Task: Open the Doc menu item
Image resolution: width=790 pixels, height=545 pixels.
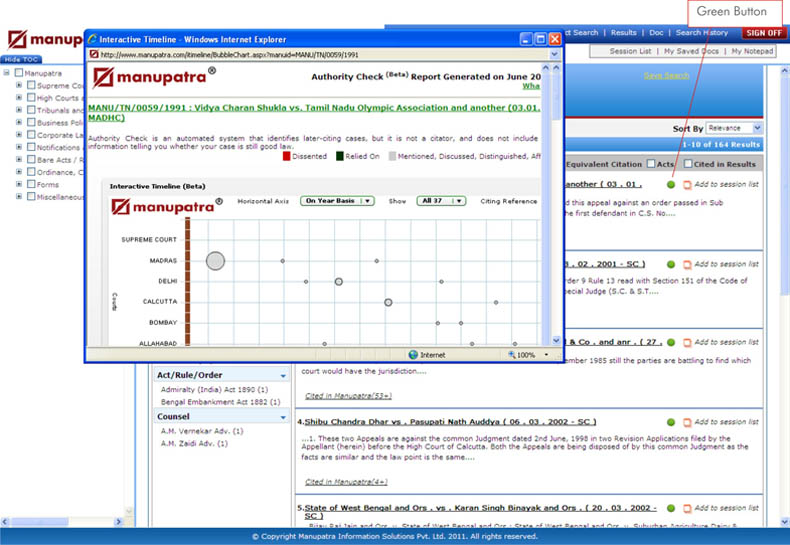Action: 656,33
